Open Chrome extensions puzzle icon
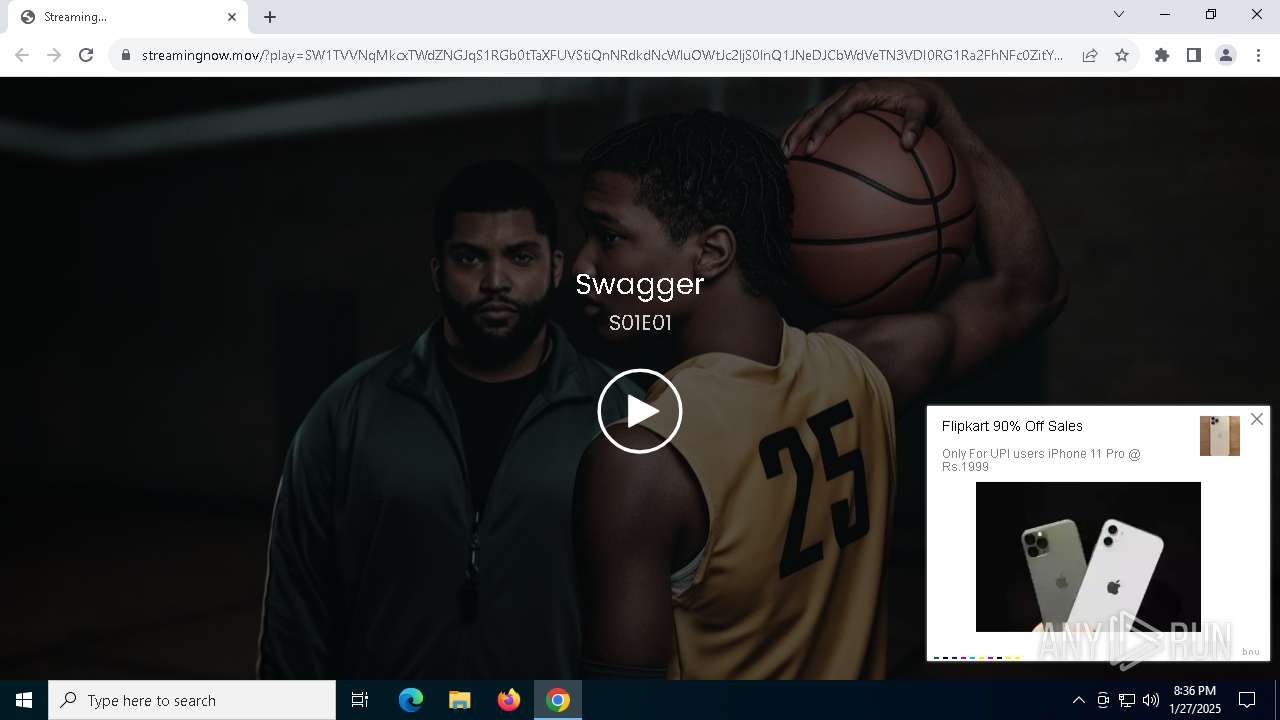This screenshot has height=720, width=1280. [x=1162, y=55]
